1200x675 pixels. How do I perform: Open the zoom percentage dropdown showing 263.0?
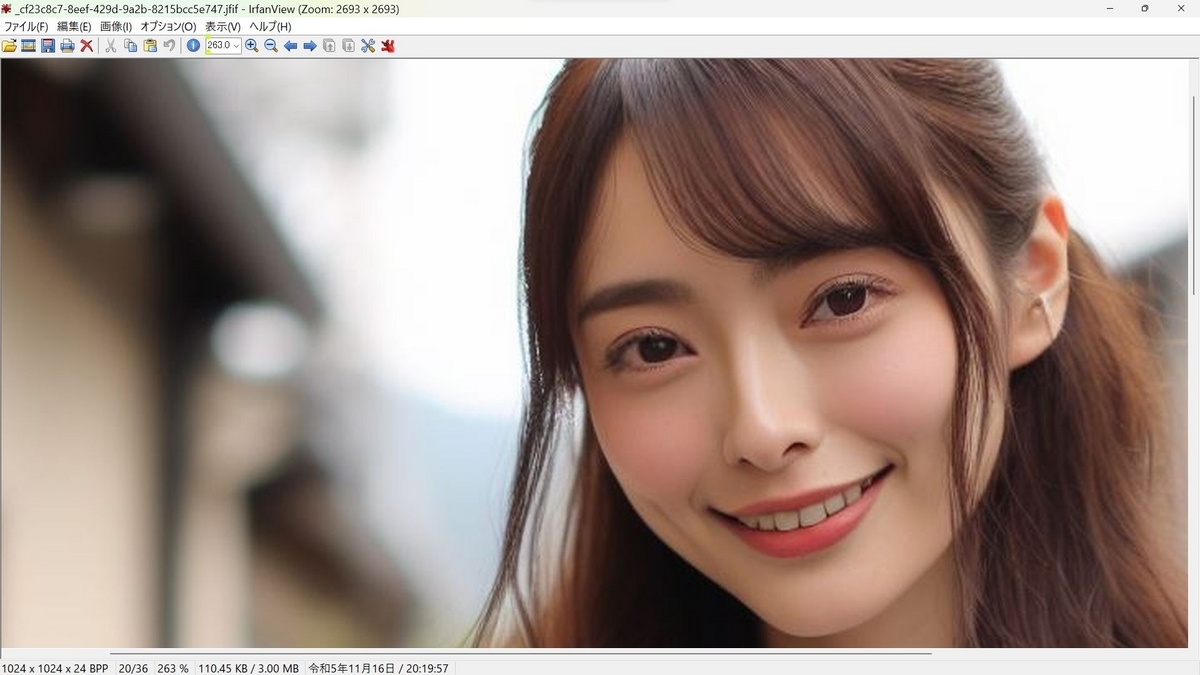[223, 46]
